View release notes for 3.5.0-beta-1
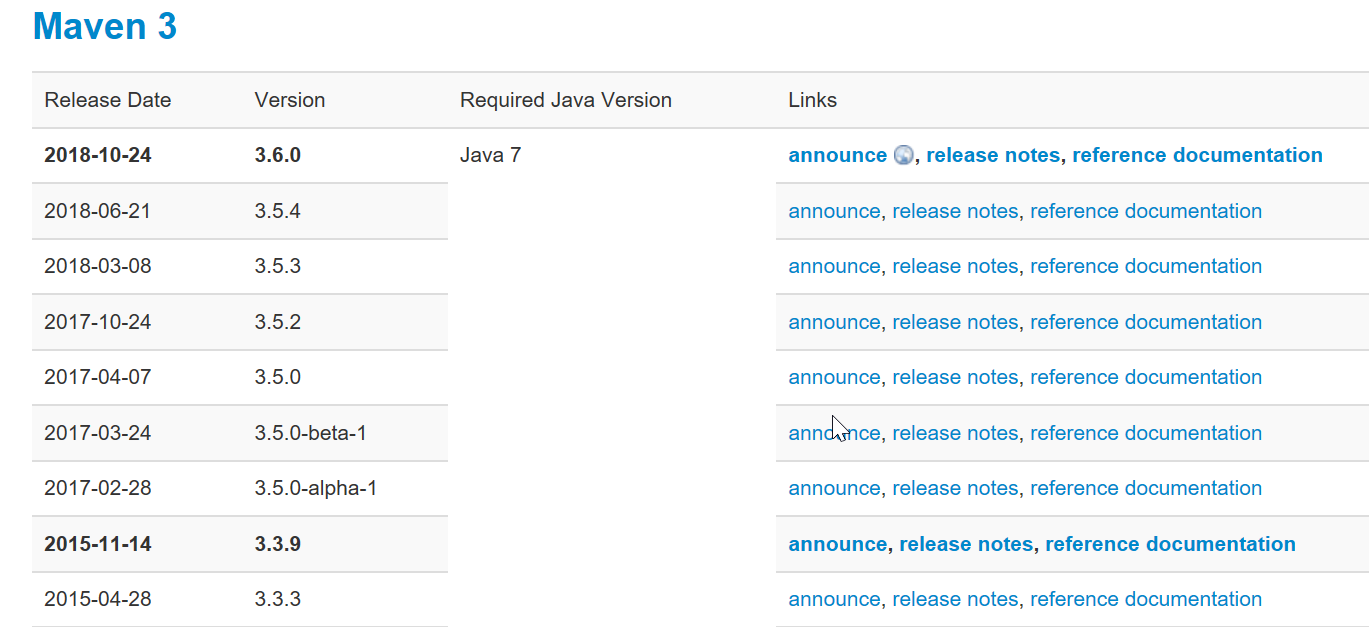The image size is (1369, 627). pos(954,433)
